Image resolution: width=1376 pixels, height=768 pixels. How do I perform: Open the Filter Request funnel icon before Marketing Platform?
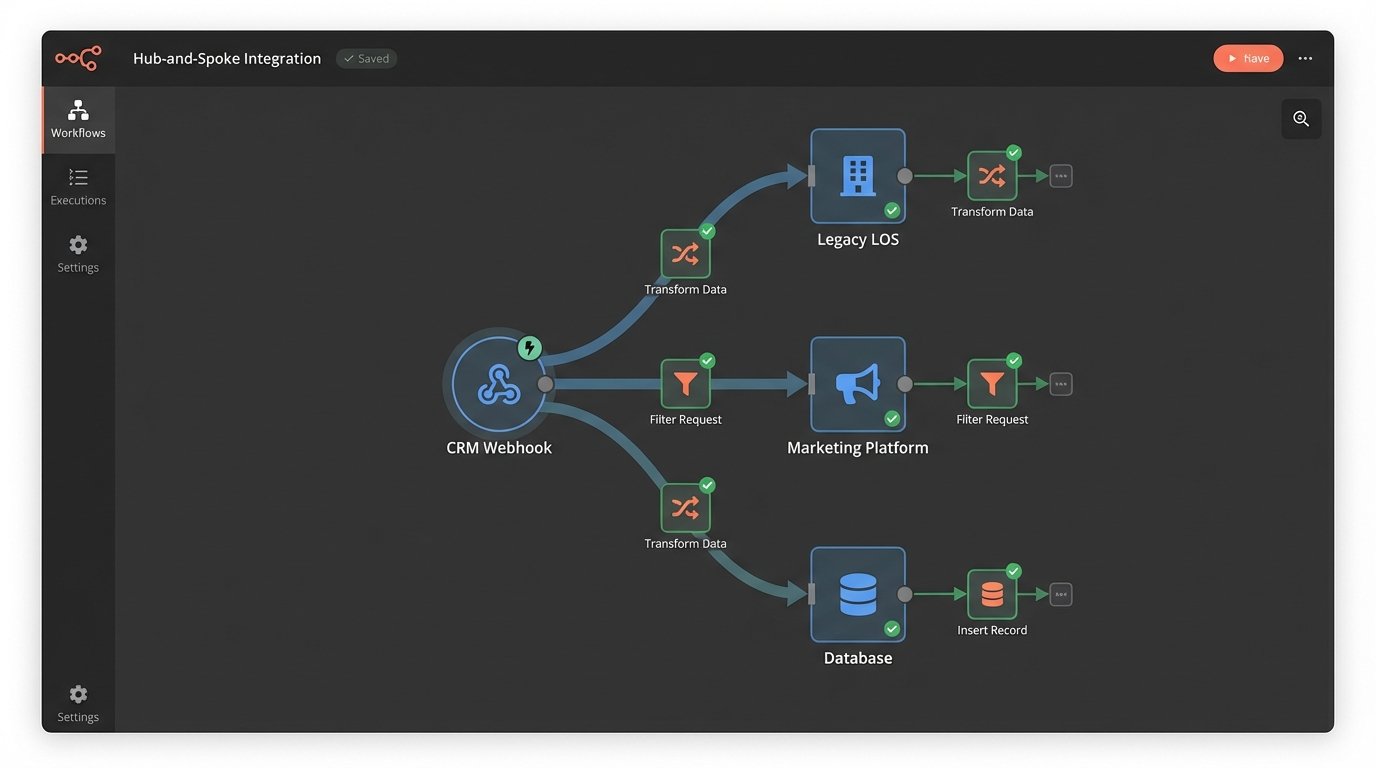click(685, 383)
